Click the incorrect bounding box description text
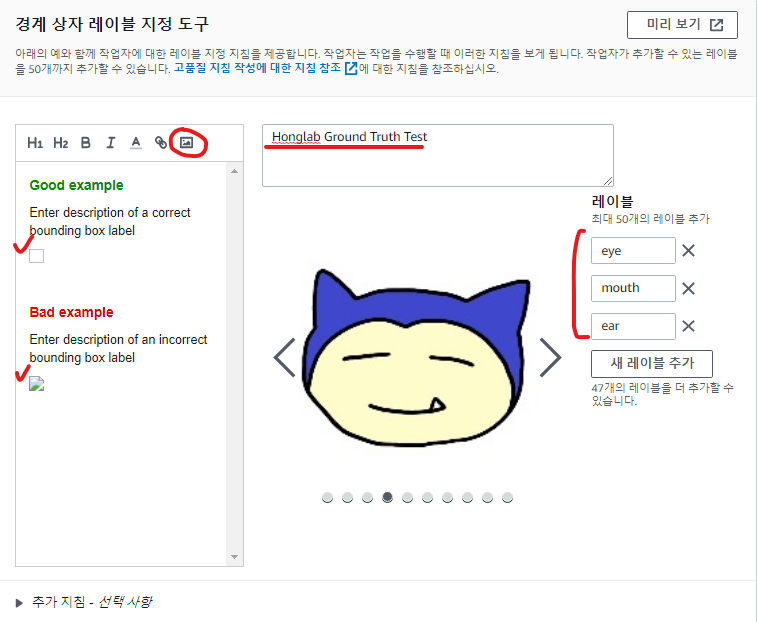Viewport: 757px width, 622px height. click(118, 349)
